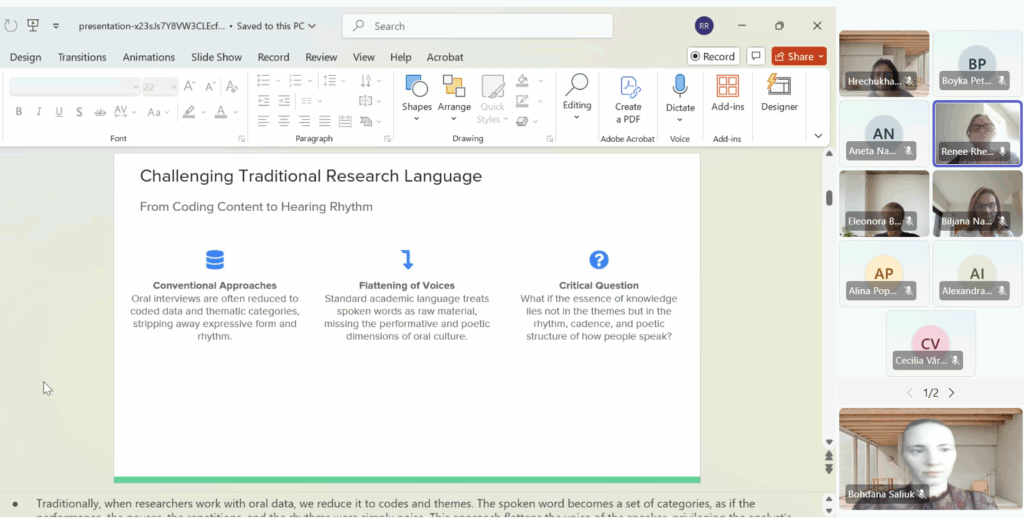
Task: Toggle Bold formatting
Action: point(19,112)
